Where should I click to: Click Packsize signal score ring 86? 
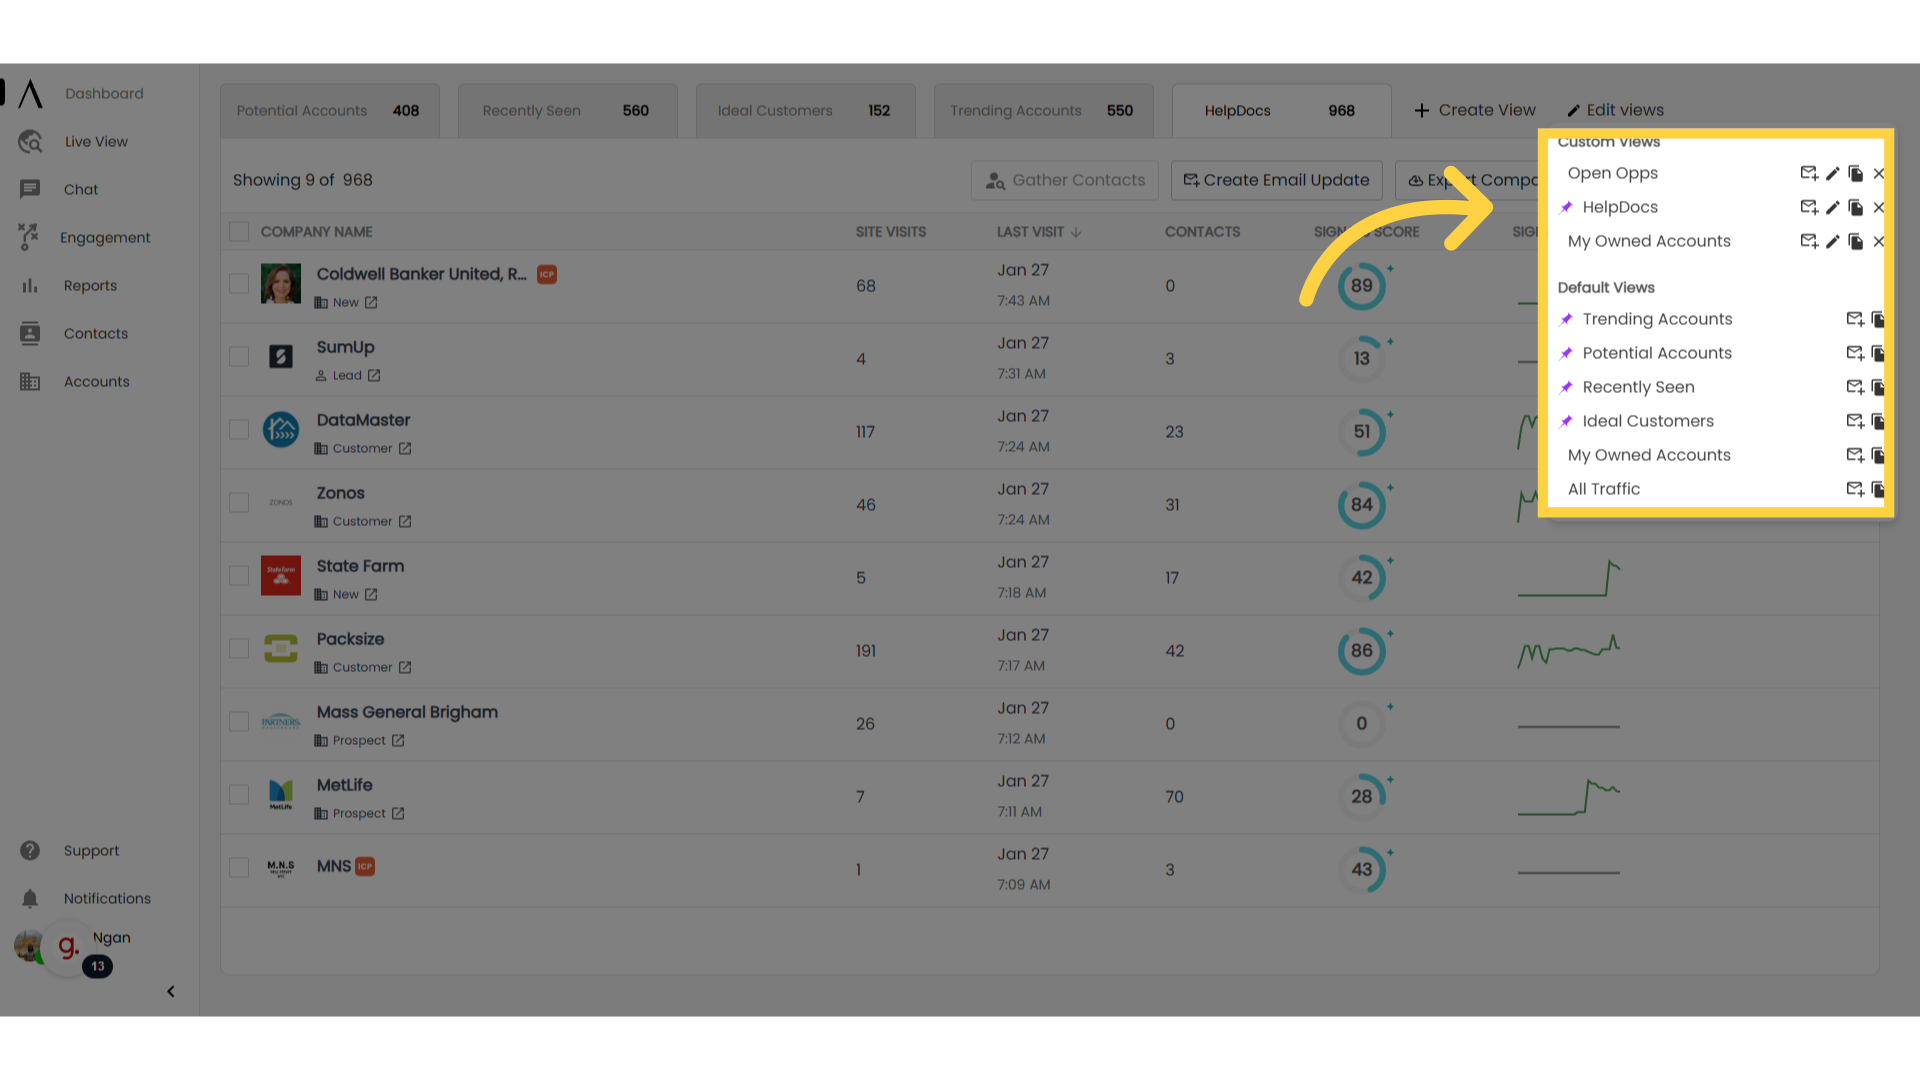point(1362,651)
